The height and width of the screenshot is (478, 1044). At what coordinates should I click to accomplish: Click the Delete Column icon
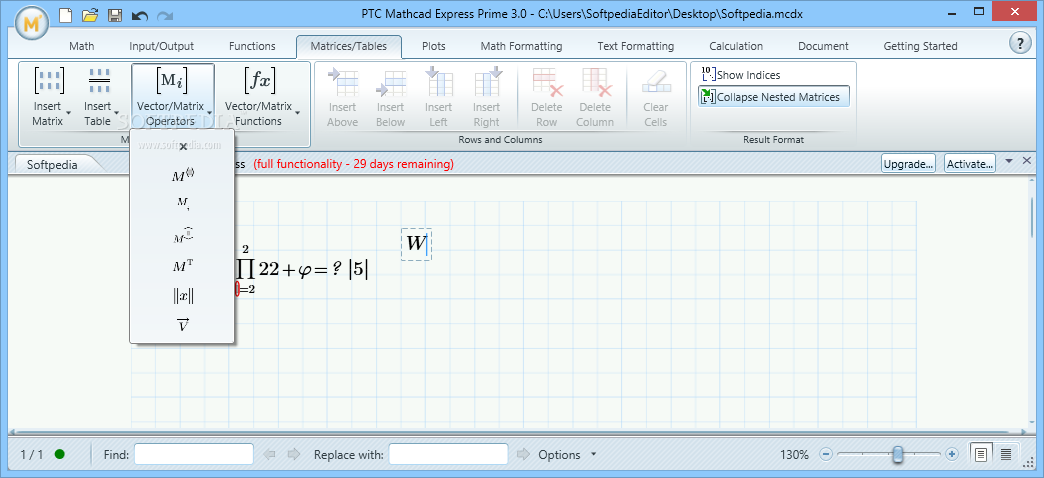tap(596, 82)
